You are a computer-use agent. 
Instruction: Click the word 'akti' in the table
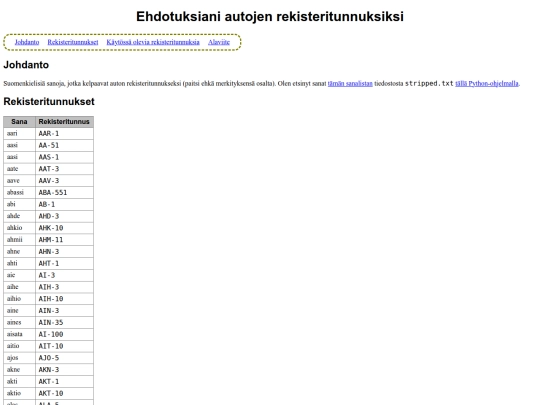(x=12, y=381)
